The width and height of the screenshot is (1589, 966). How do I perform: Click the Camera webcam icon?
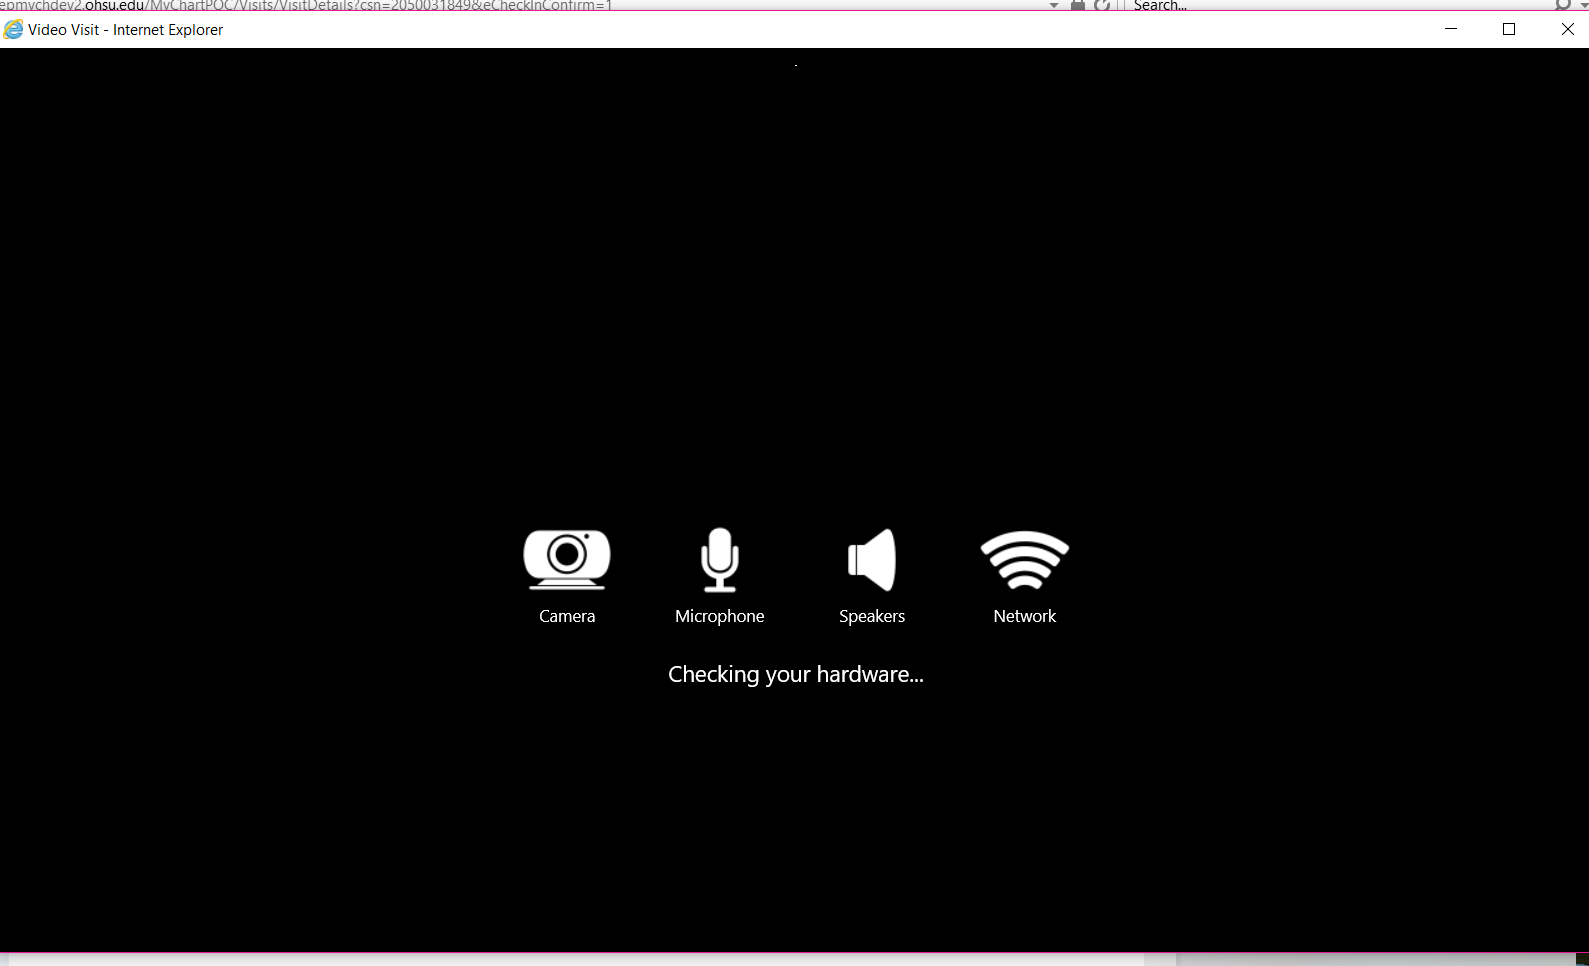pos(566,559)
